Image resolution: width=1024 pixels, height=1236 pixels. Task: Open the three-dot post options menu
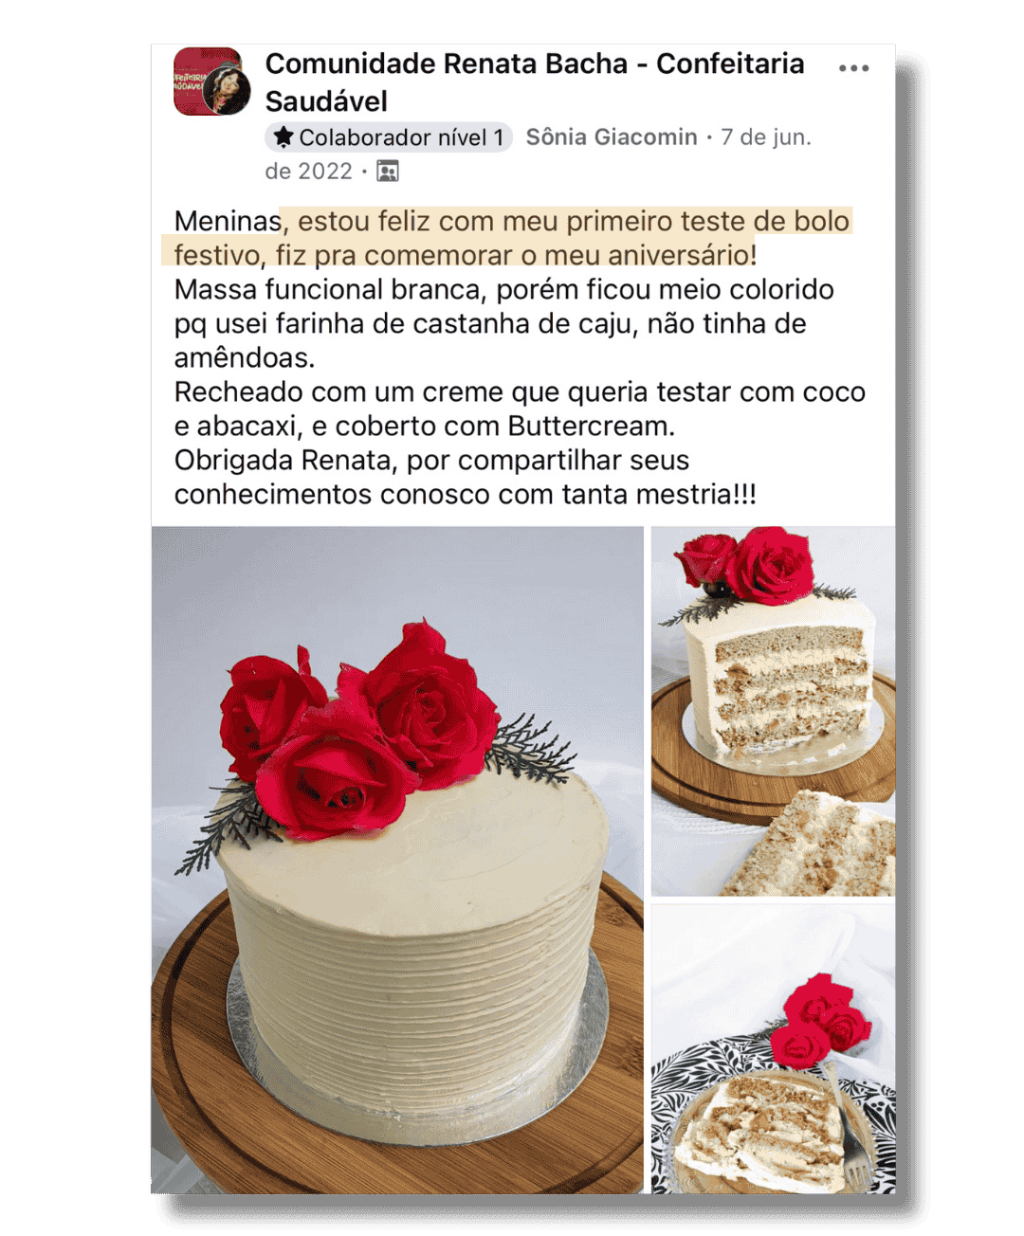(x=853, y=68)
